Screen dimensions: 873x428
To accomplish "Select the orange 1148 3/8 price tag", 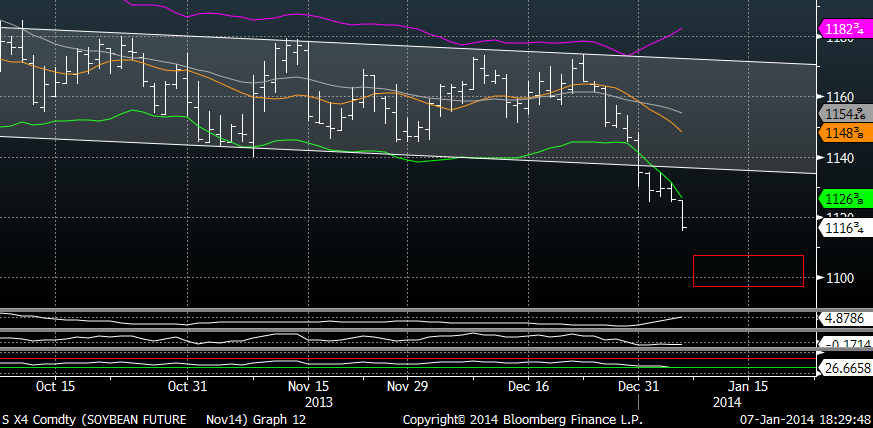I will [846, 133].
